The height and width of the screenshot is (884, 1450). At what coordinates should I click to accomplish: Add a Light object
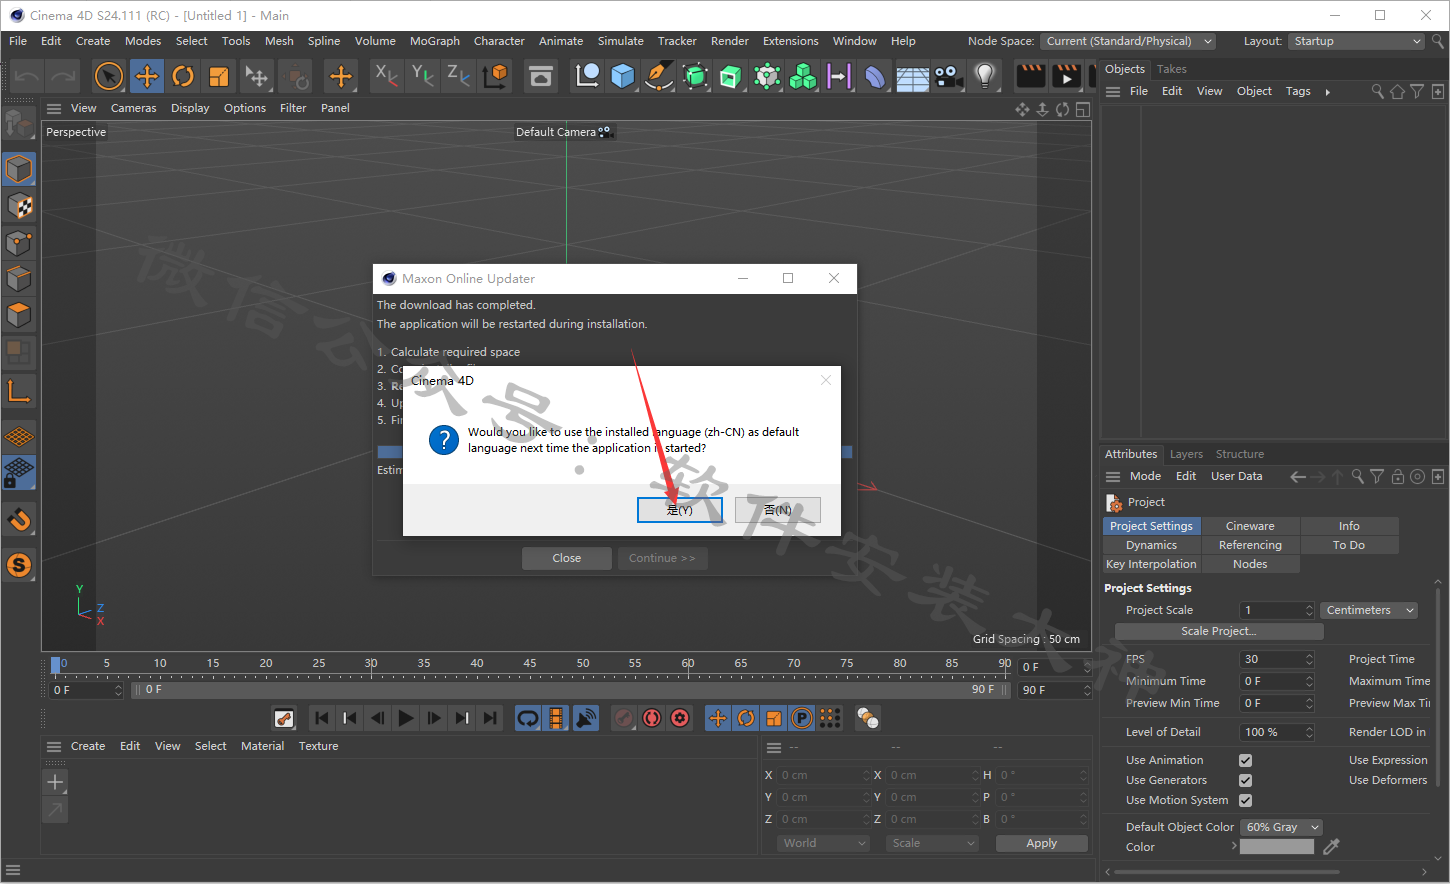(985, 75)
